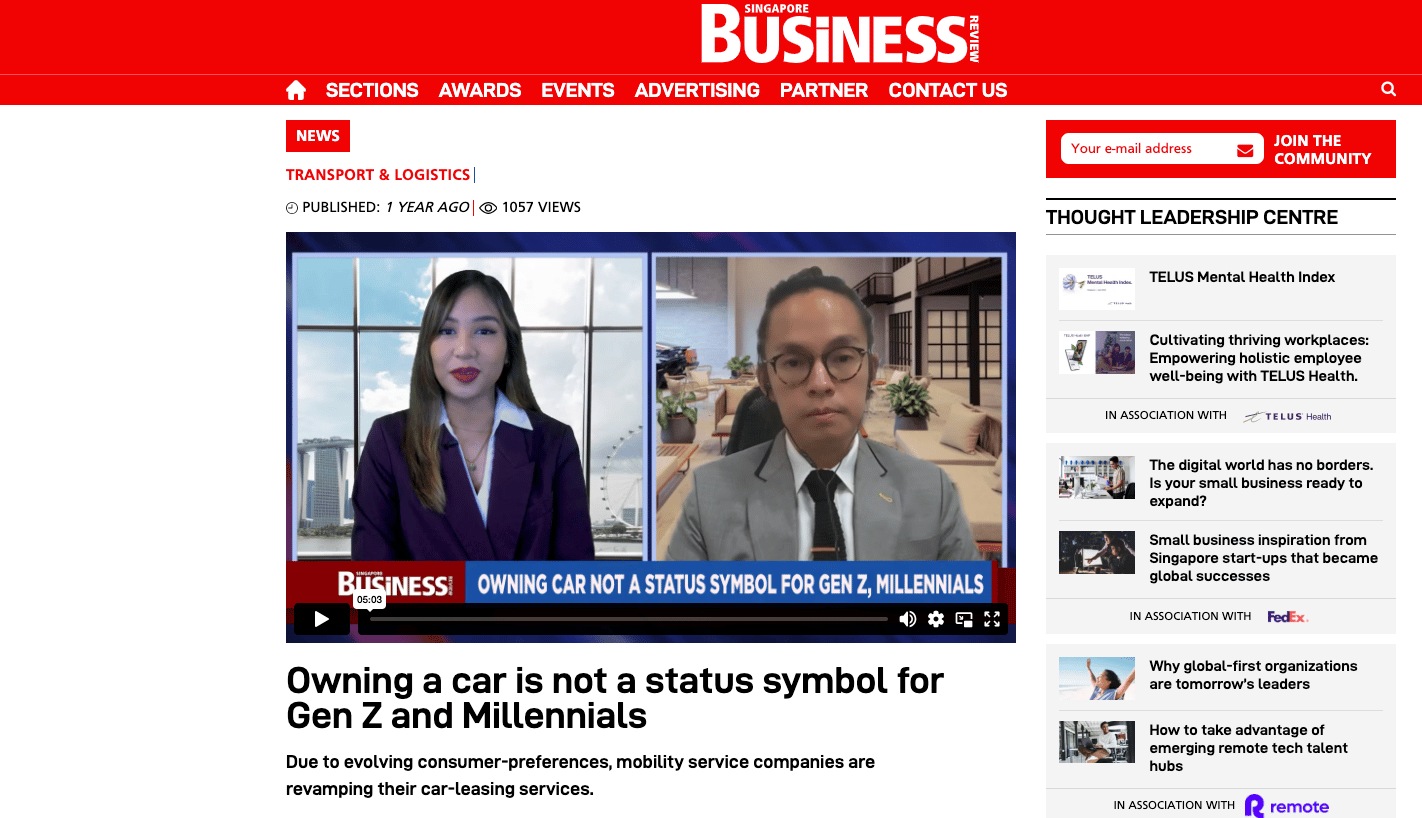
Task: Open the ADVERTISING menu
Action: [x=697, y=90]
